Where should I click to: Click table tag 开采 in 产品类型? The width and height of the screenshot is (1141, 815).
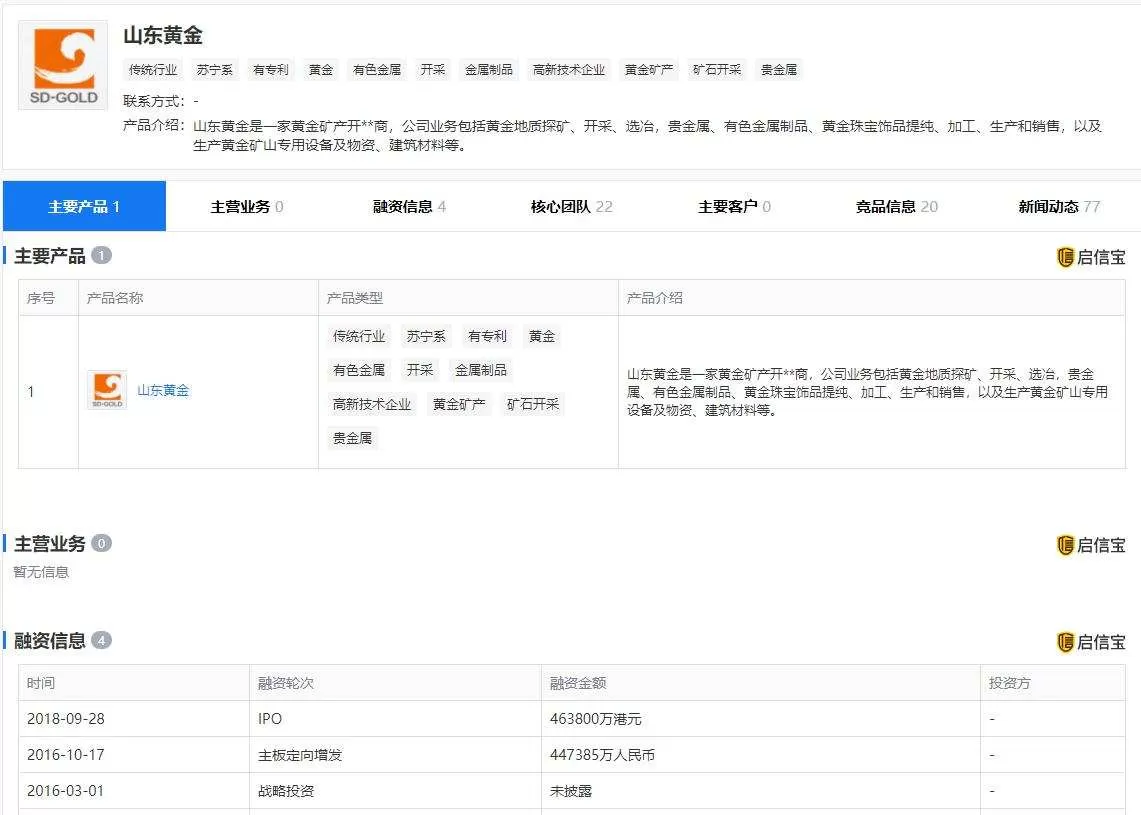click(420, 370)
